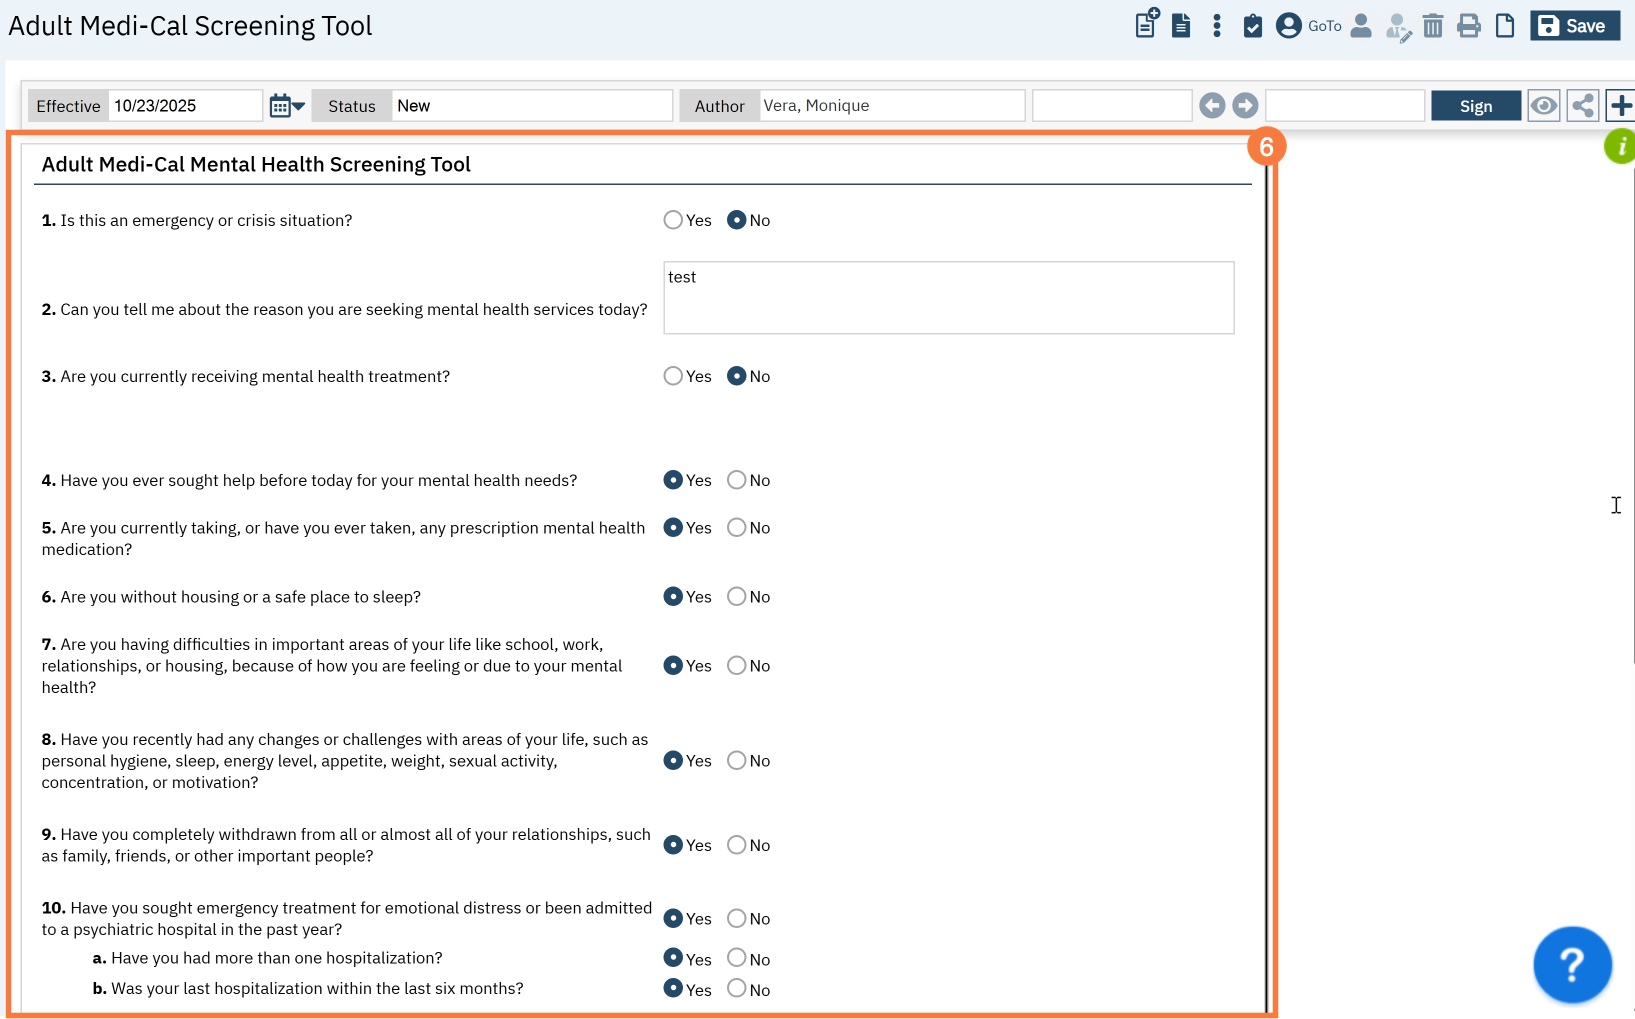Open the three-dot more options menu

(x=1216, y=26)
